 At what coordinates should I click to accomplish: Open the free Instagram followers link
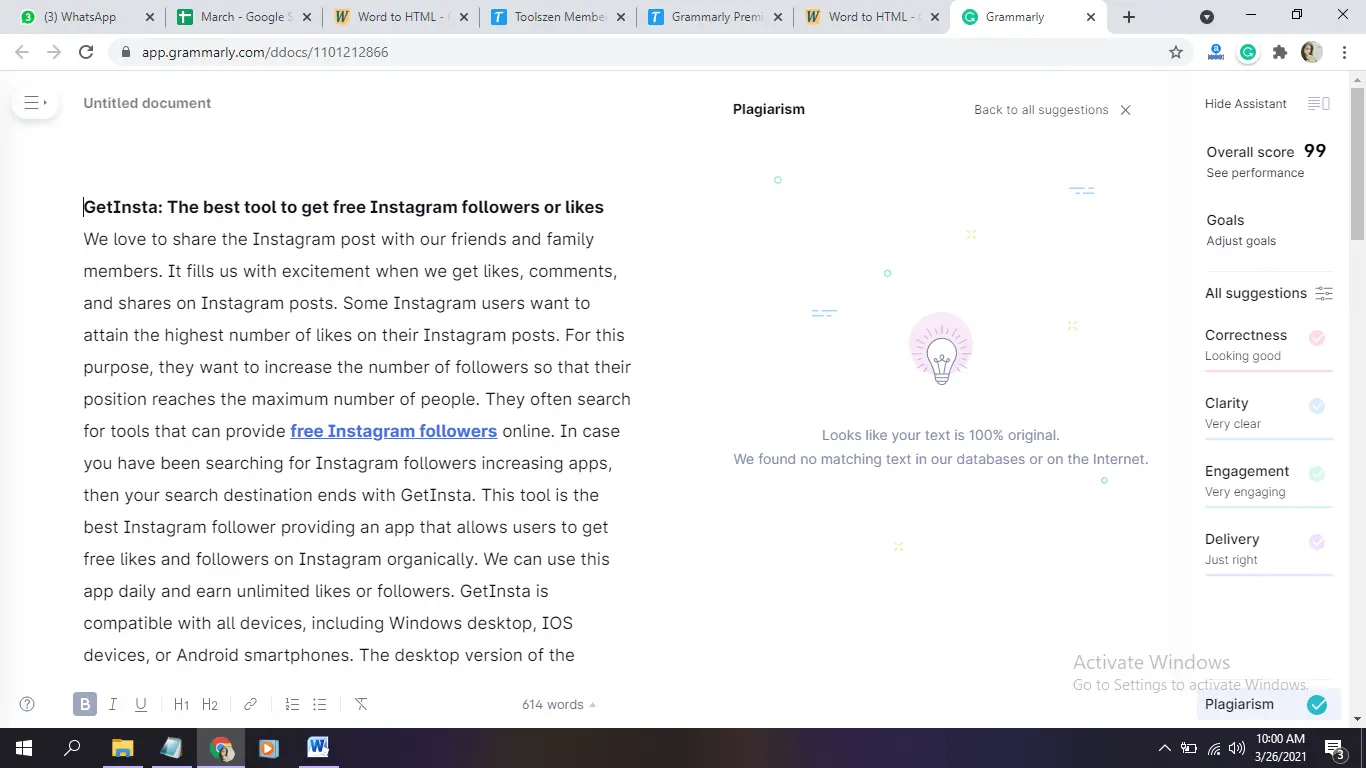(x=393, y=431)
